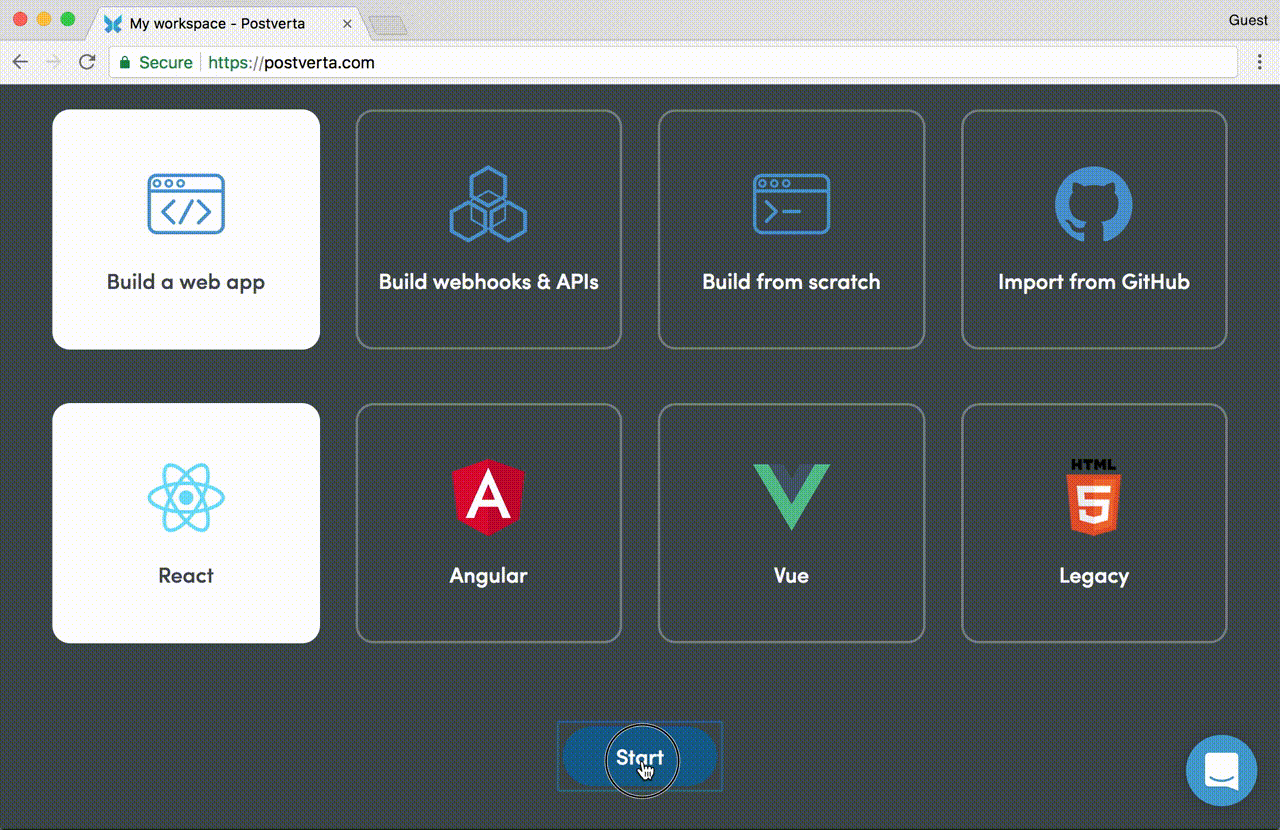The image size is (1280, 830).
Task: Pick the Vue framework card
Action: coord(791,523)
